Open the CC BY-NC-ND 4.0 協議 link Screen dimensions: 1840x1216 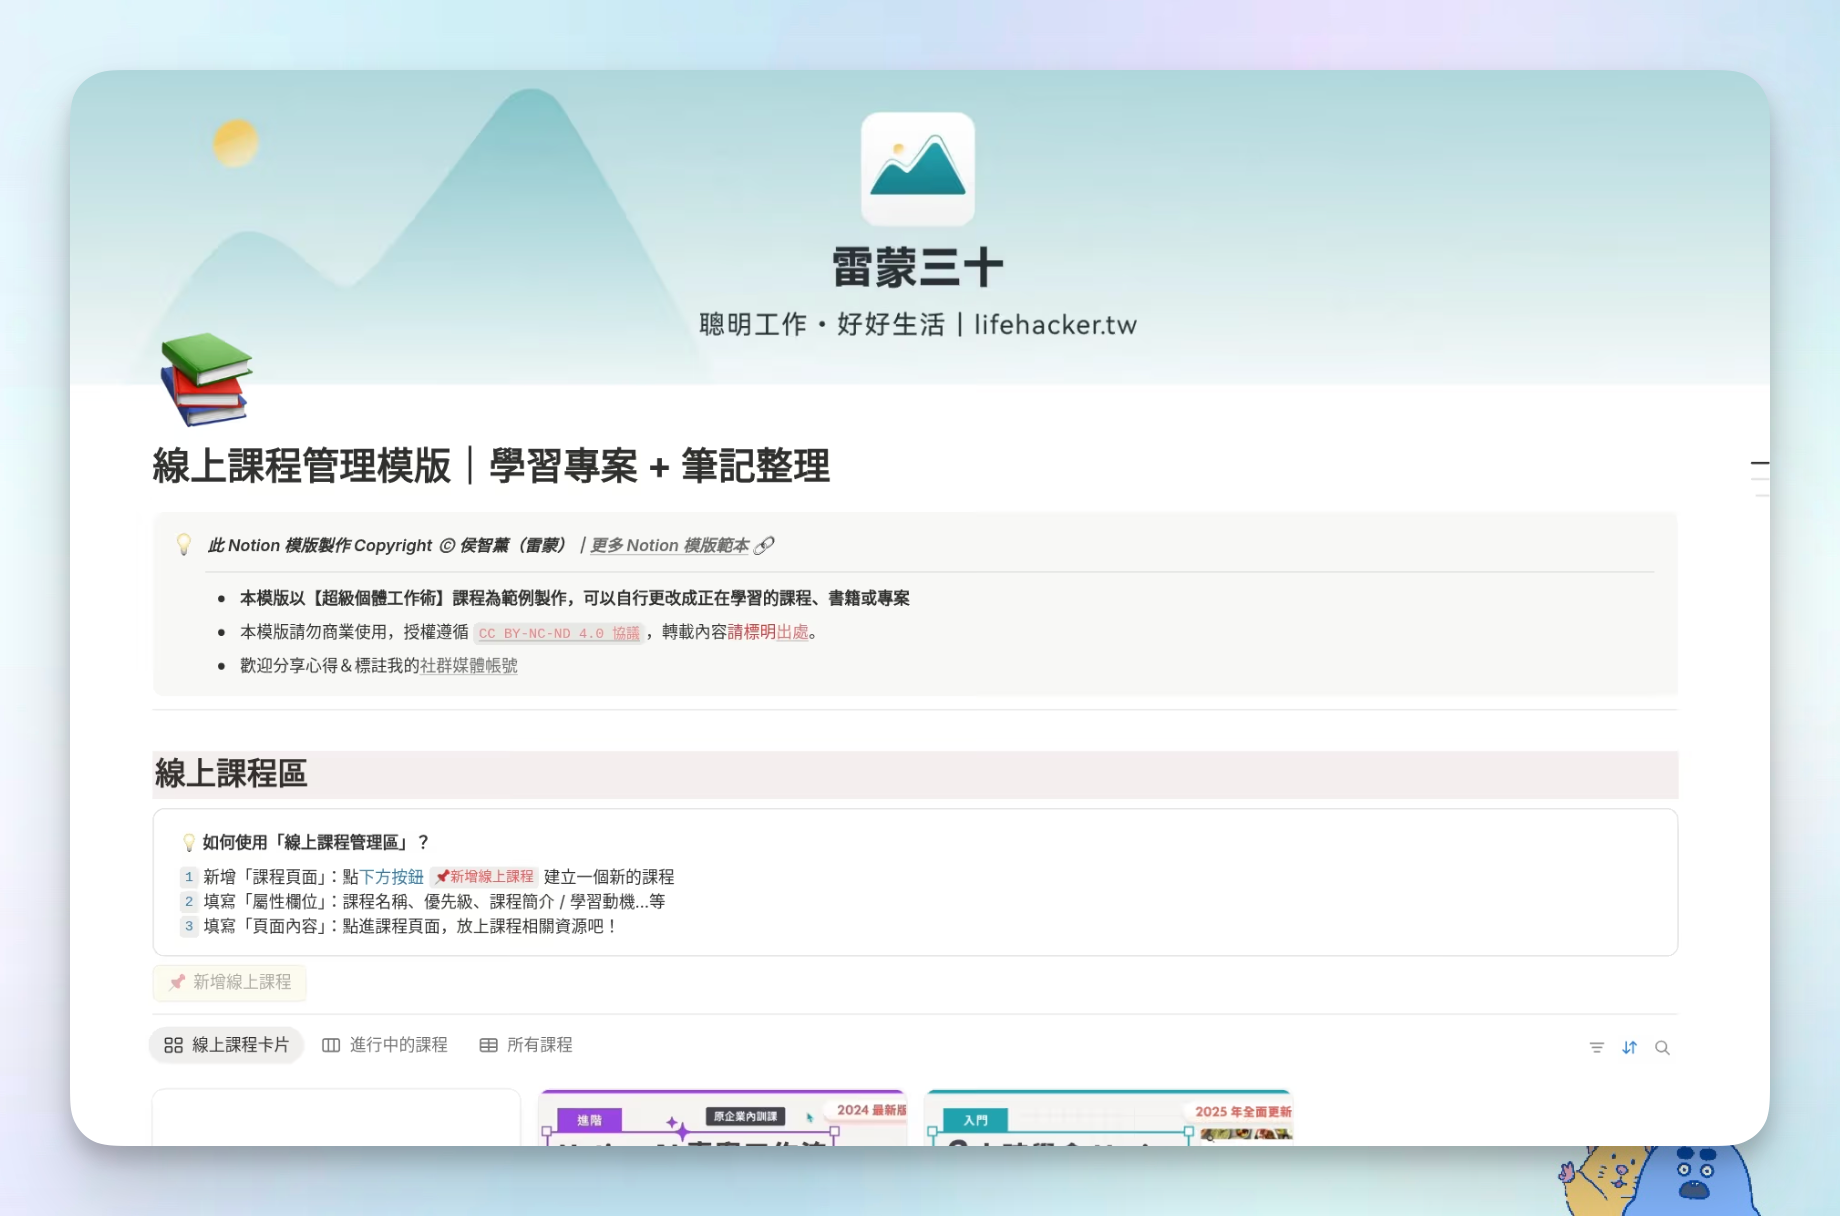point(558,633)
